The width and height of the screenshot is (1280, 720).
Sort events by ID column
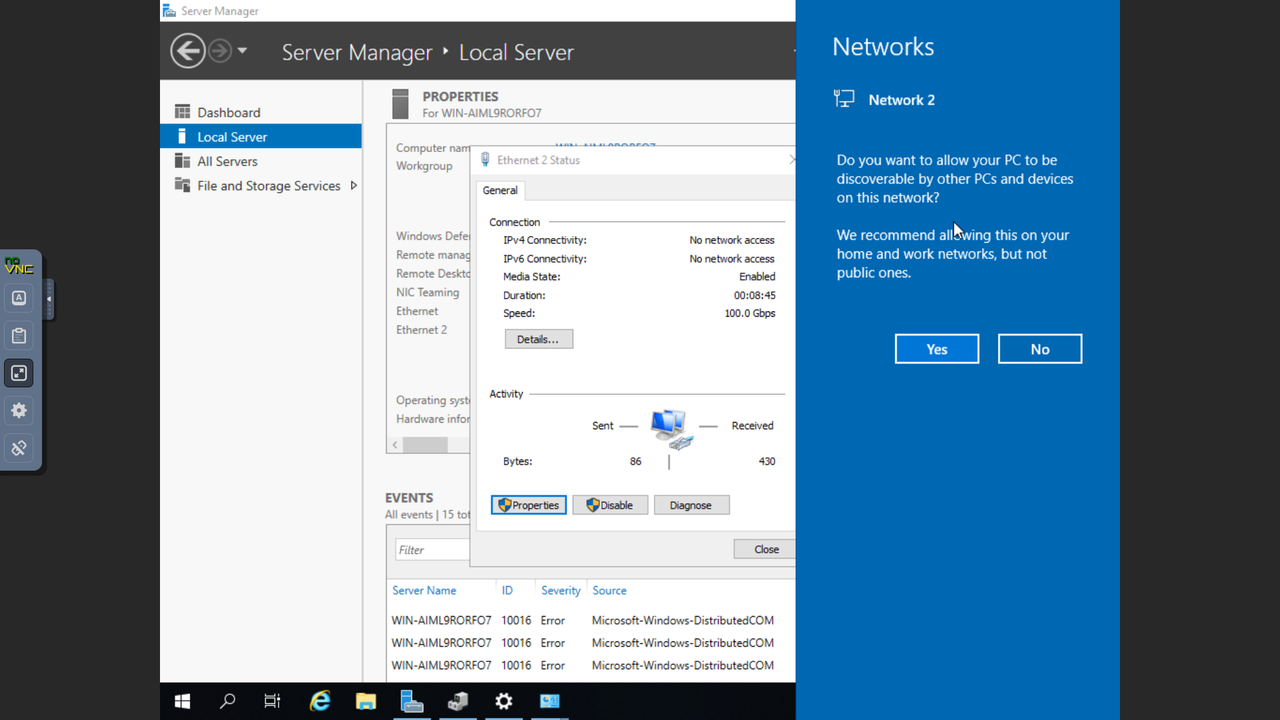[x=507, y=590]
